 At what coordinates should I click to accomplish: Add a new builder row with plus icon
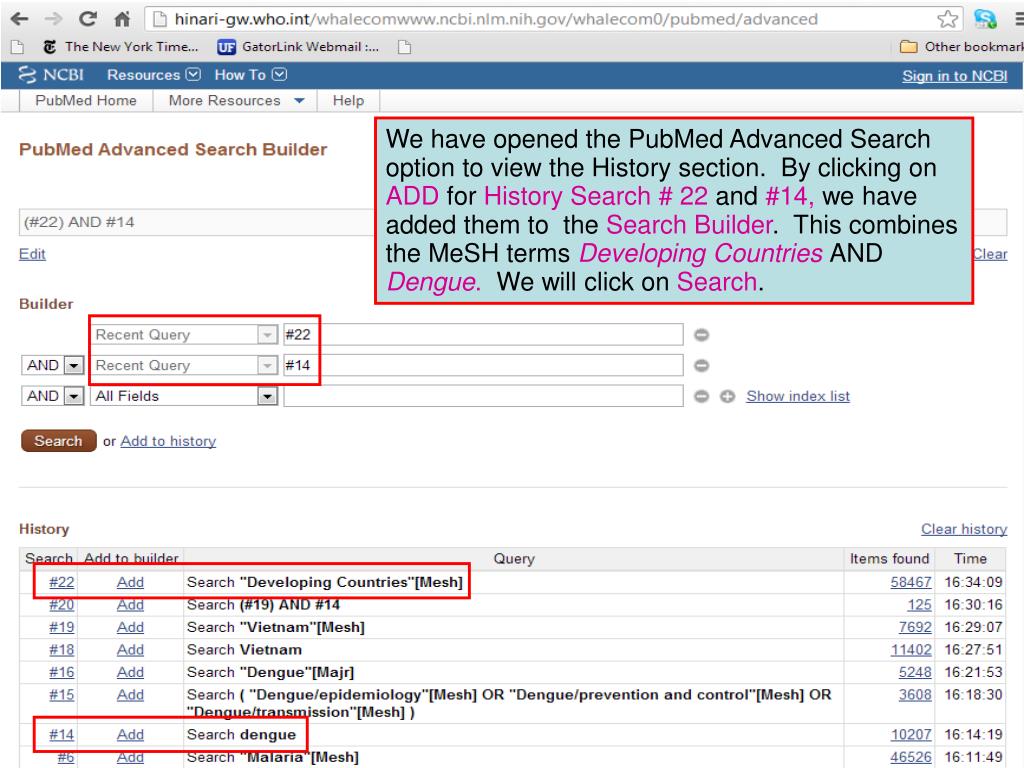[x=728, y=396]
